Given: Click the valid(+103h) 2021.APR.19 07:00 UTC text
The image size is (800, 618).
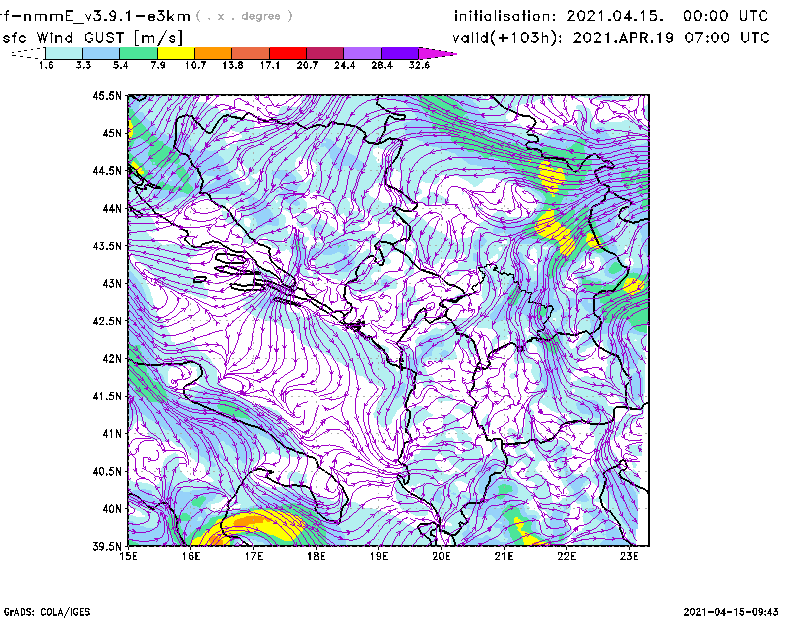Looking at the screenshot, I should (x=611, y=38).
